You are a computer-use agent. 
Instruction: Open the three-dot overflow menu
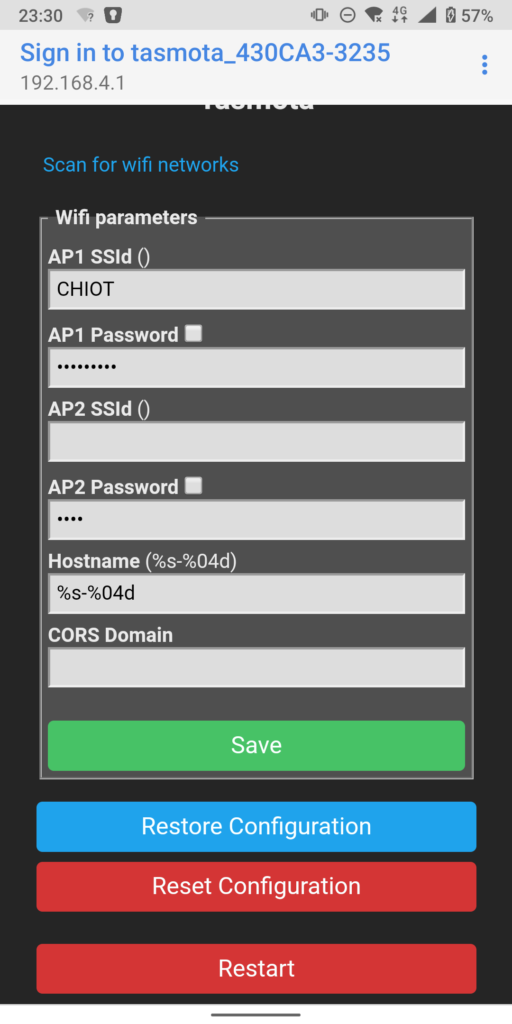click(x=484, y=65)
